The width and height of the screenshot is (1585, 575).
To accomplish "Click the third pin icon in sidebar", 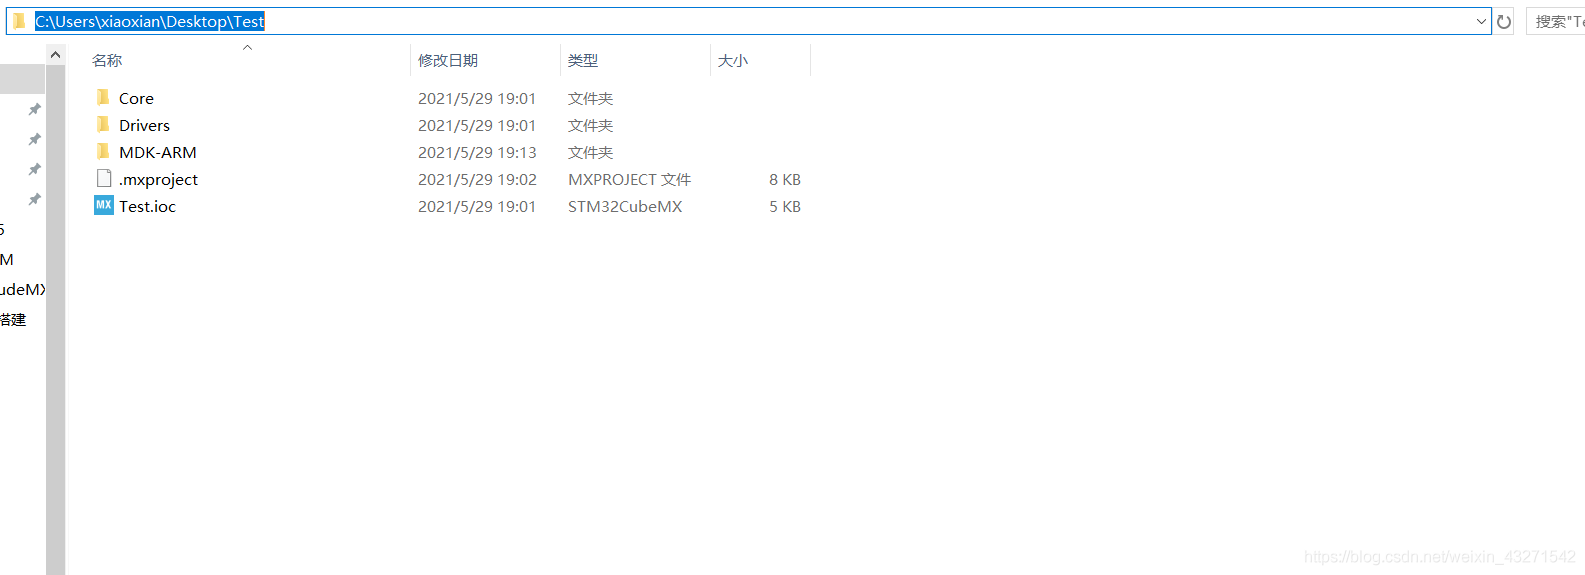I will point(34,169).
